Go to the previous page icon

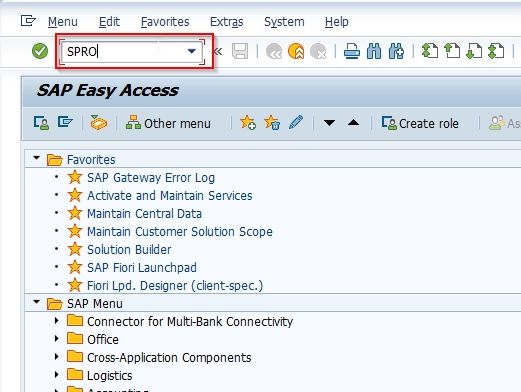pos(452,51)
